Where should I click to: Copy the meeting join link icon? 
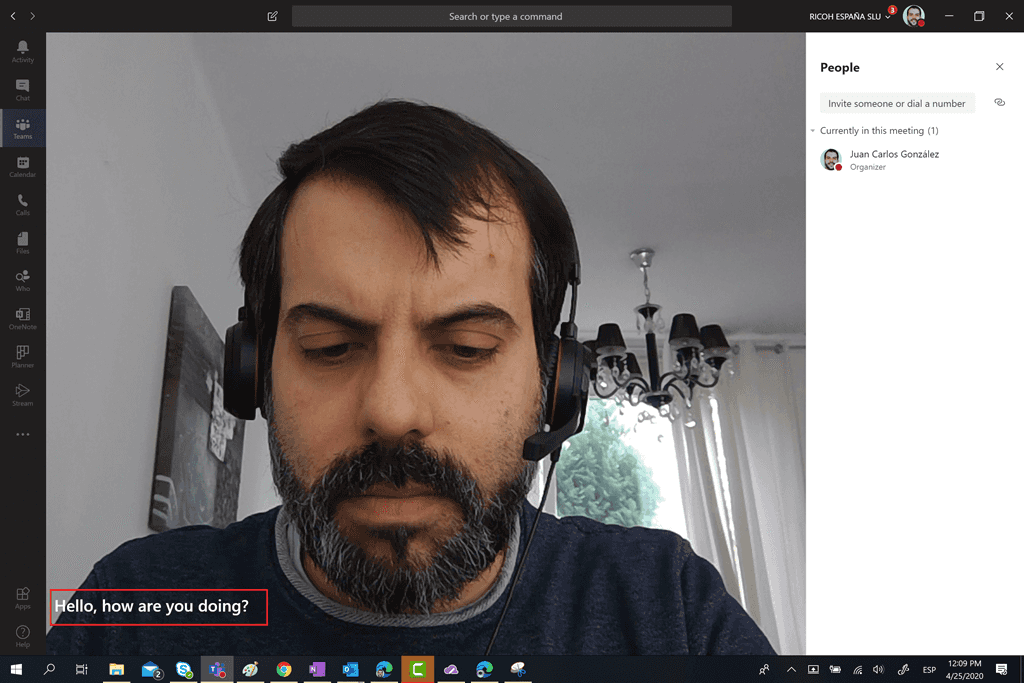click(999, 103)
